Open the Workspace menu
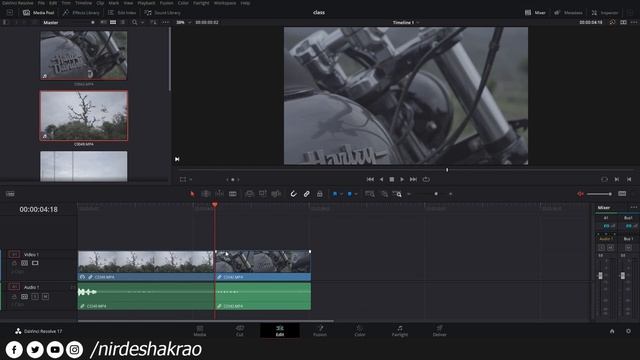 point(225,3)
